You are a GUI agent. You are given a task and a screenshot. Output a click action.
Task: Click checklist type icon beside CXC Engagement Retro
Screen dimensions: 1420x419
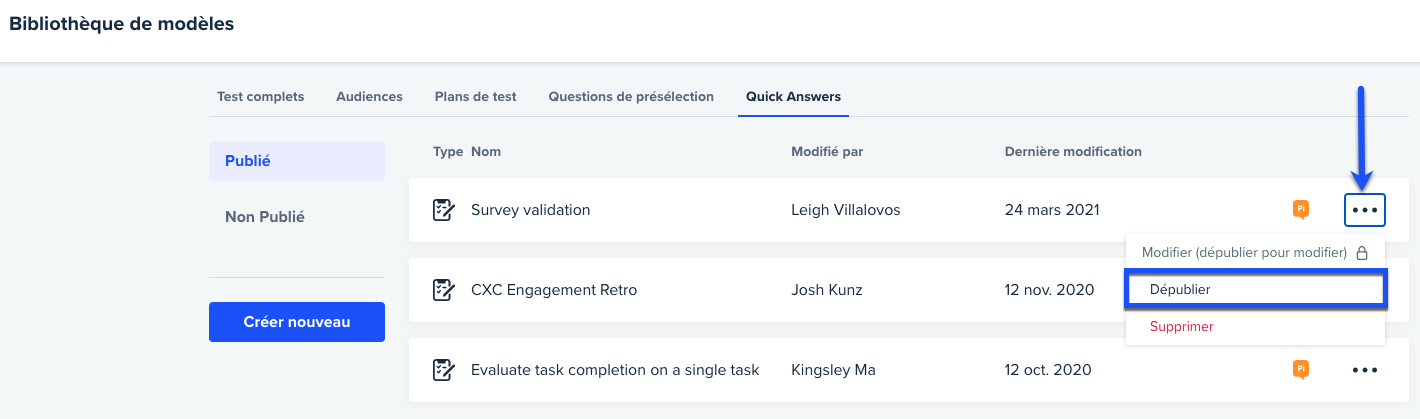coord(443,290)
